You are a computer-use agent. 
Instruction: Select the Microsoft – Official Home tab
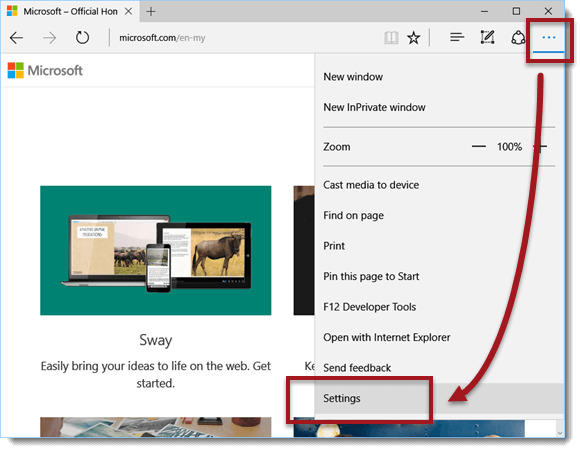coord(70,12)
